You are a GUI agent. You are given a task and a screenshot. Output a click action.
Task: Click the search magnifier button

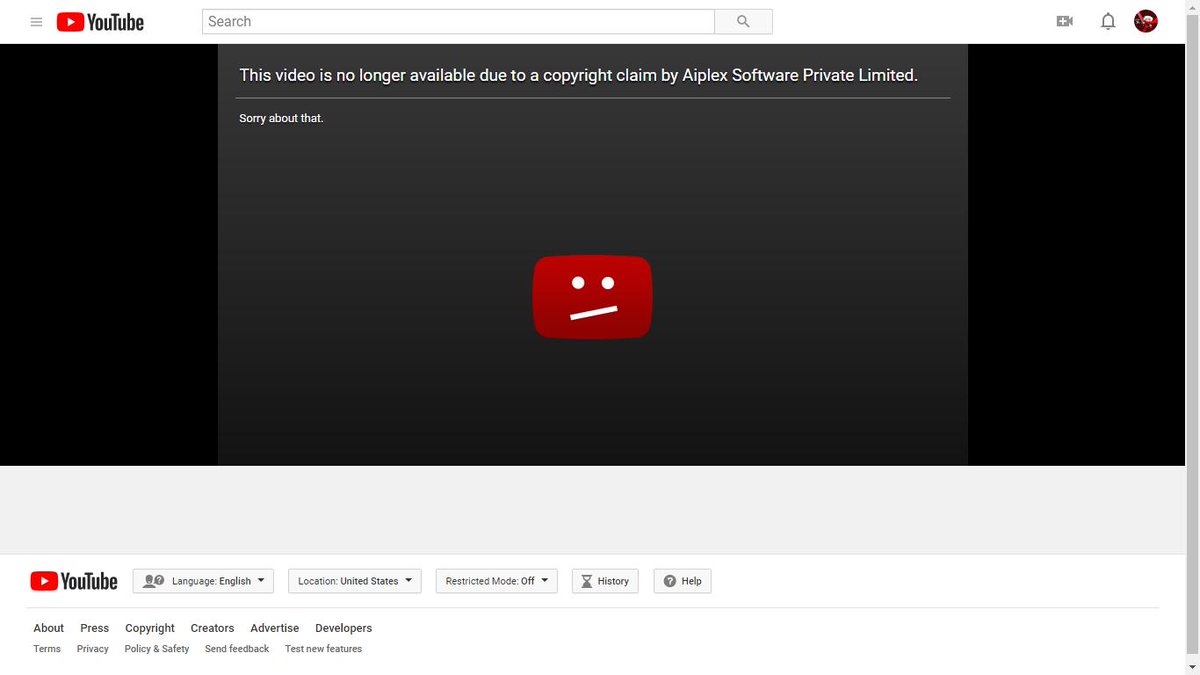point(743,21)
